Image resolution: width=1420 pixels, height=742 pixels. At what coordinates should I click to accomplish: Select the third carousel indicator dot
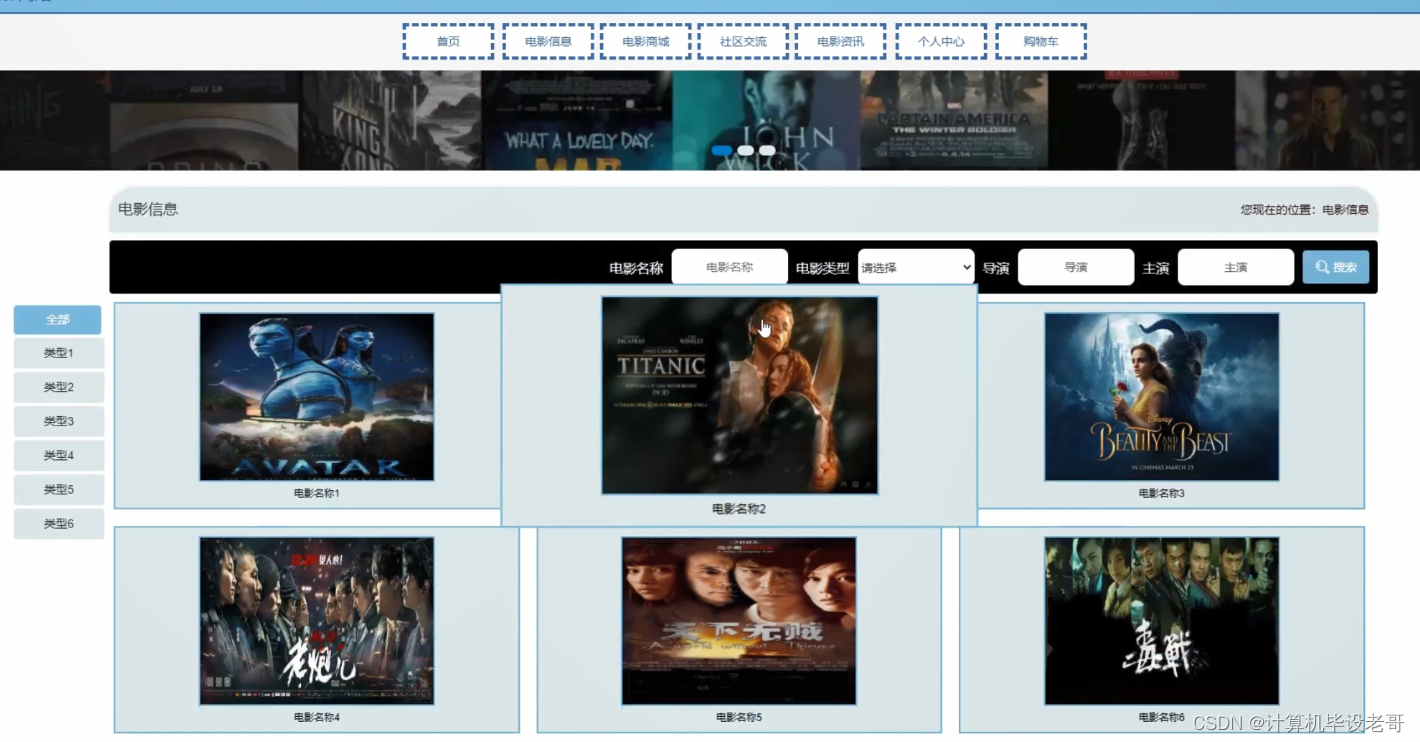coord(767,150)
